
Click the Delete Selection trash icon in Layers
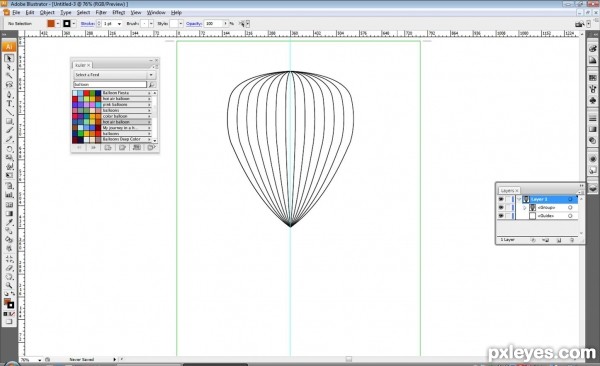(x=572, y=240)
